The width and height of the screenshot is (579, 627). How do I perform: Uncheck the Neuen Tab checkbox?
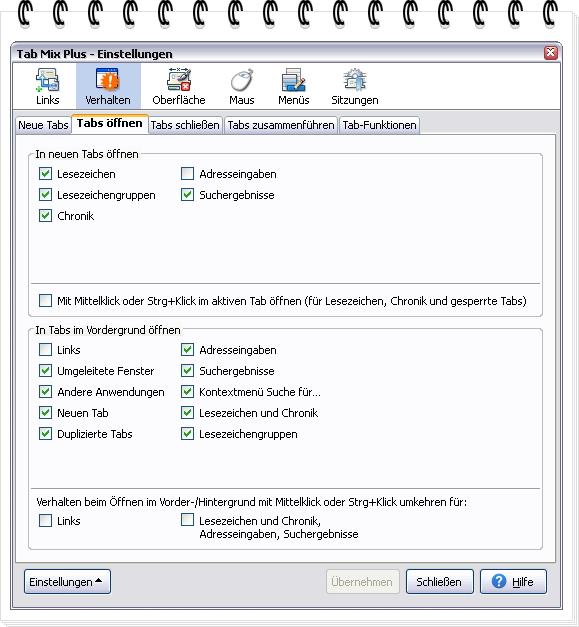point(45,412)
